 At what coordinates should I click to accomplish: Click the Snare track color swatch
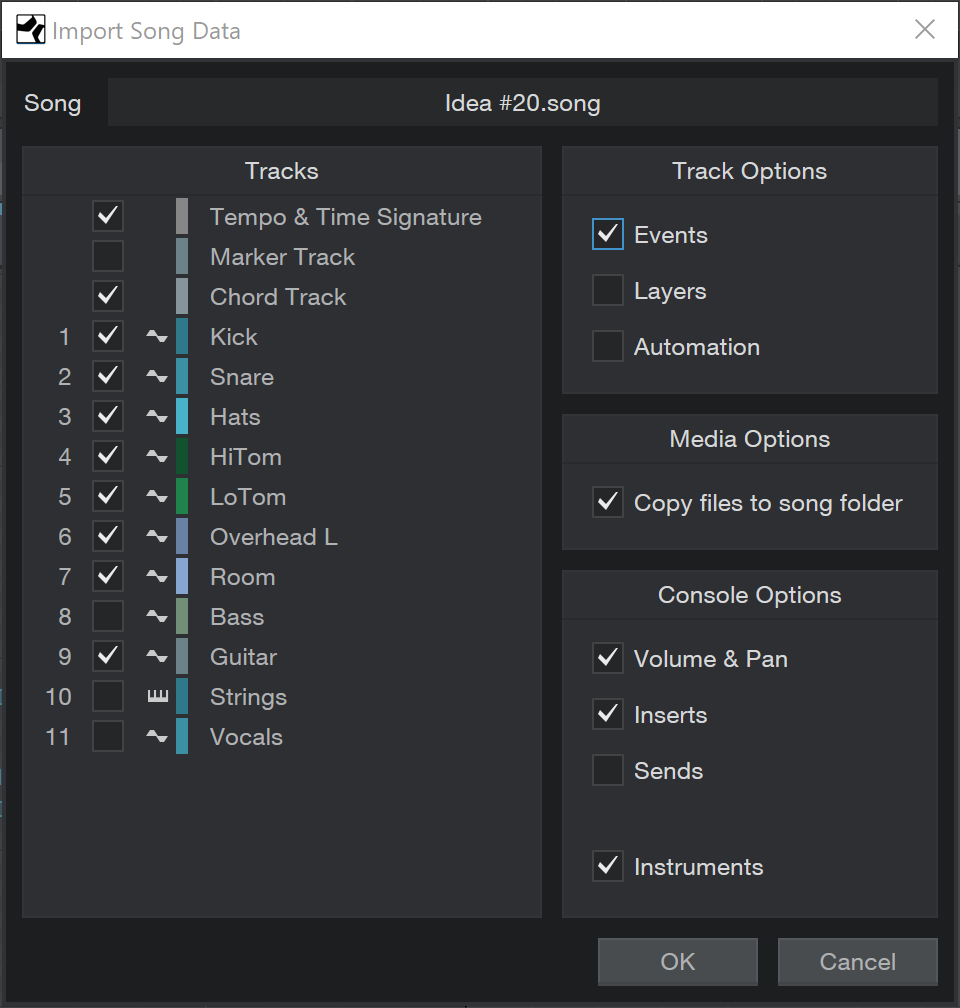[182, 376]
